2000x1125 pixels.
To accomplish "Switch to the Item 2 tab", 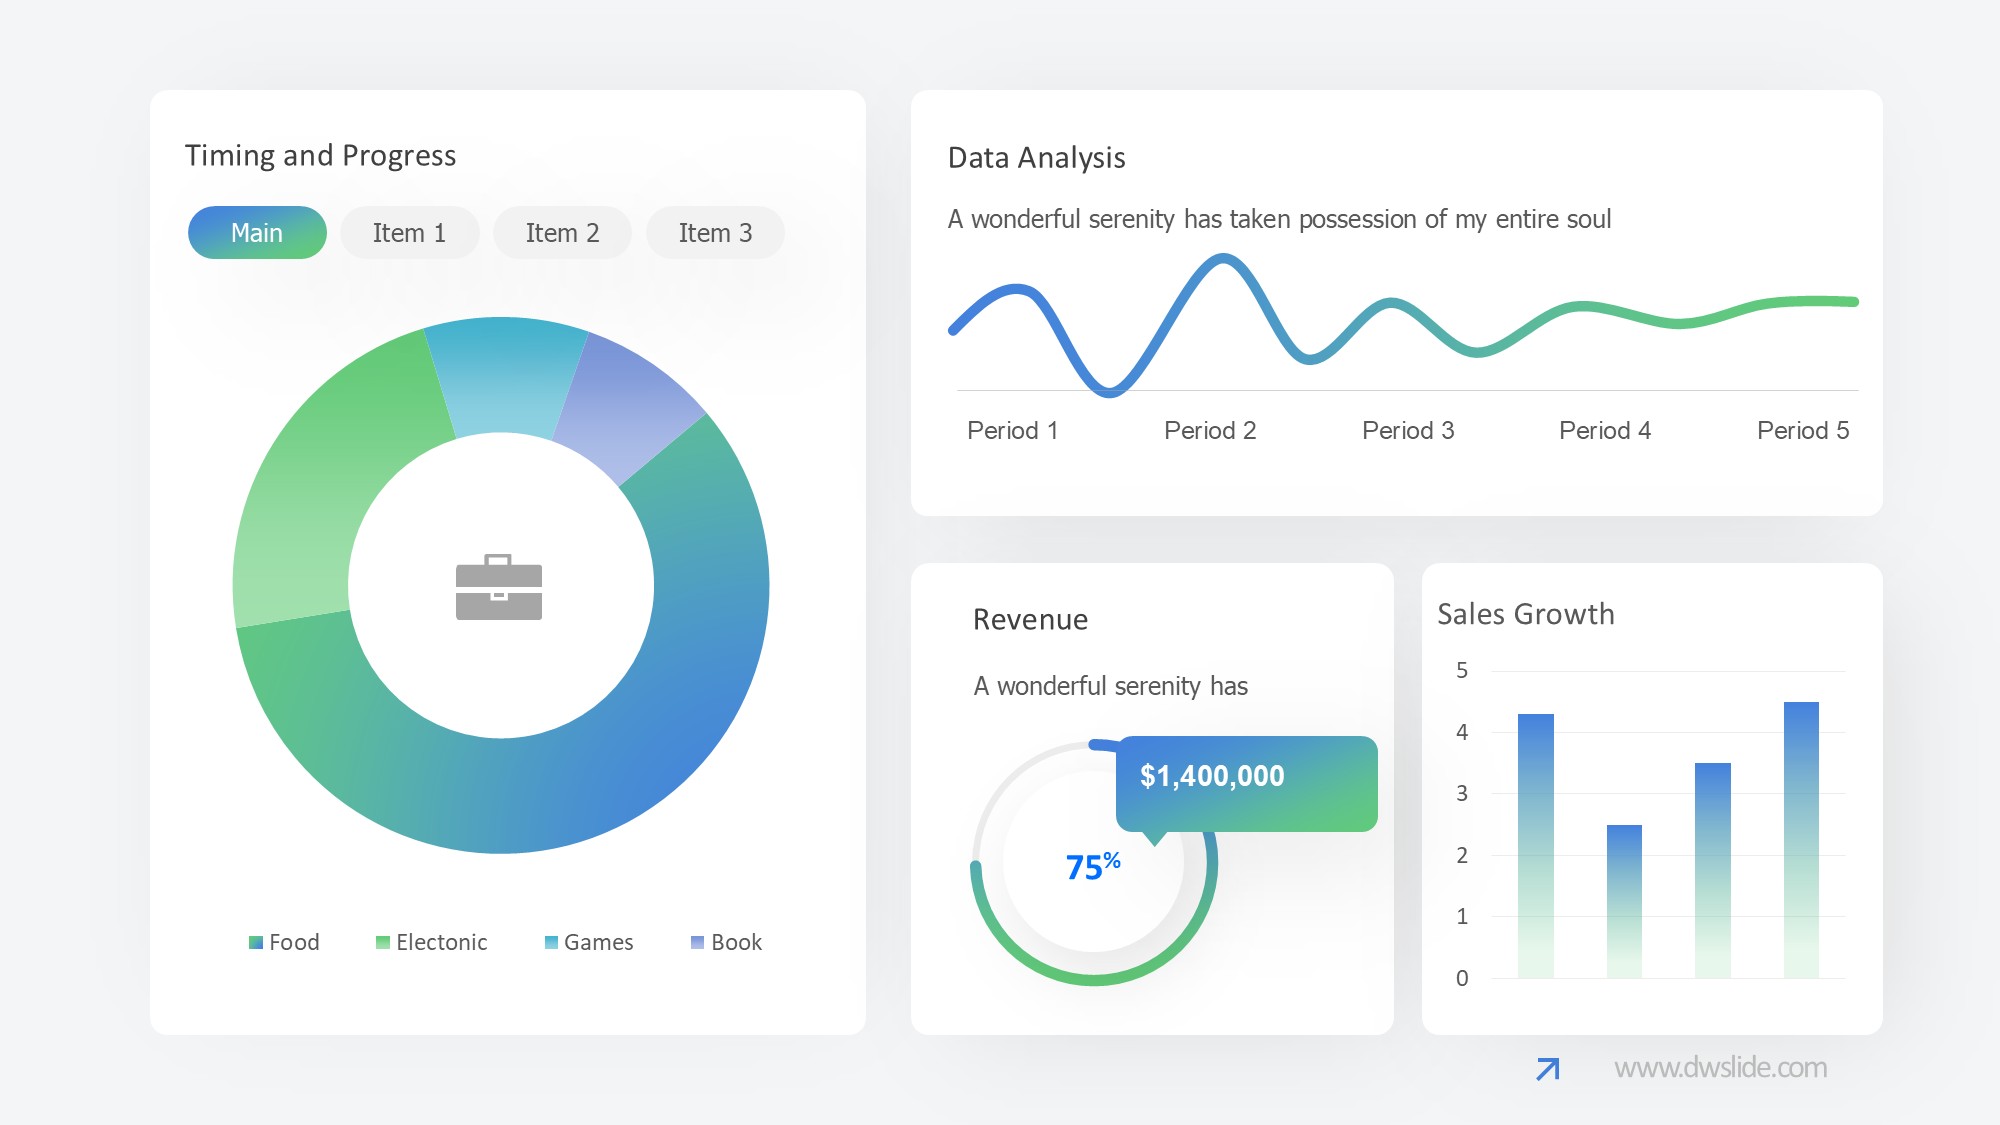I will pos(562,233).
